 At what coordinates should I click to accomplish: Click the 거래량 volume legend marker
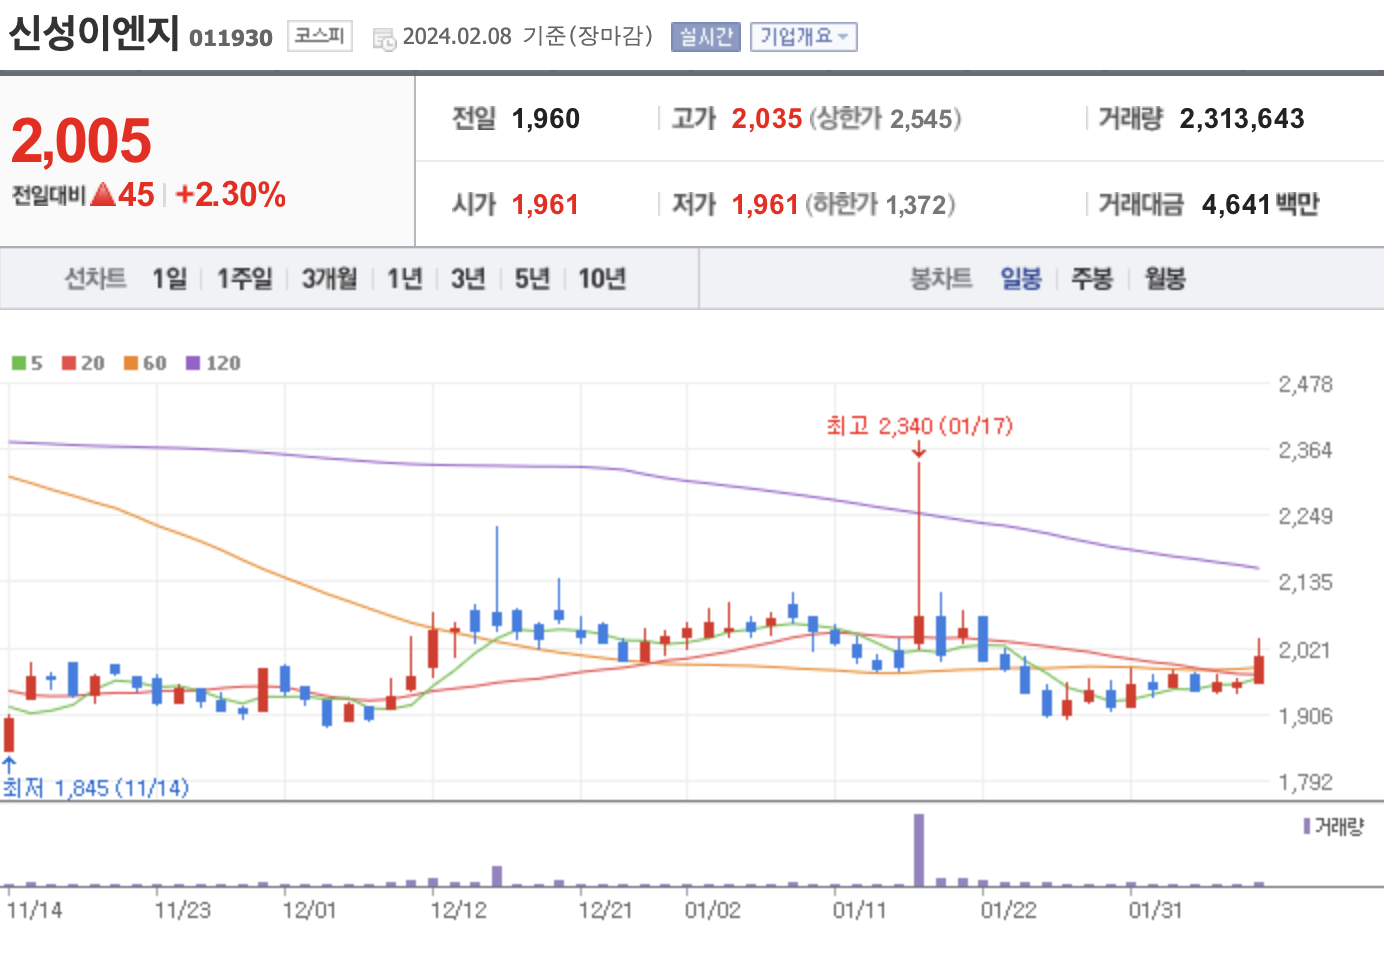1306,826
